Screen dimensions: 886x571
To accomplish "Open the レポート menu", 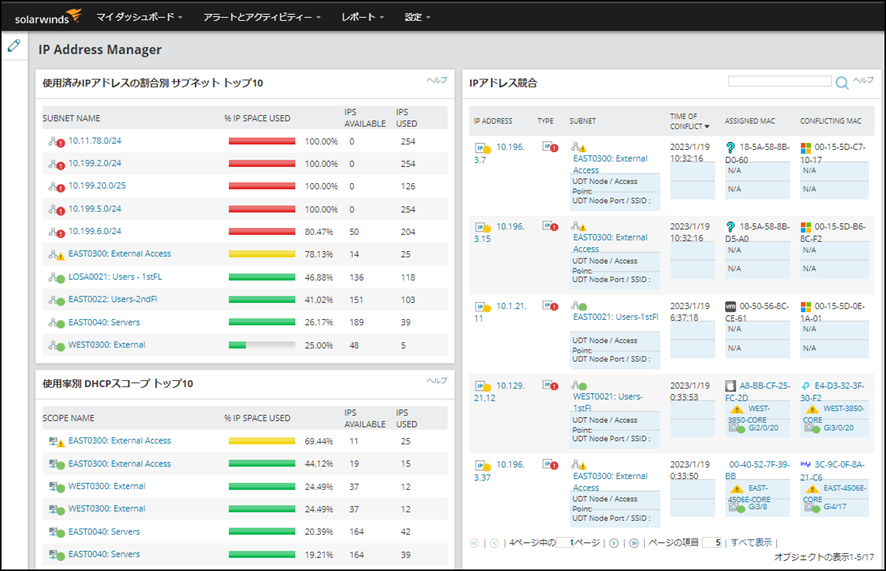I will pos(362,17).
